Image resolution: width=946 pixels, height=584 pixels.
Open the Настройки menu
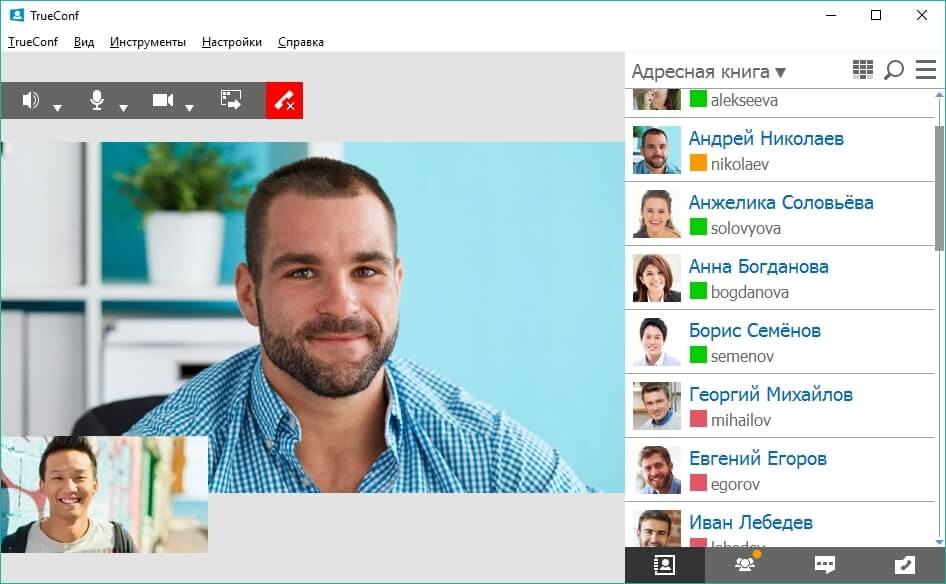[232, 42]
